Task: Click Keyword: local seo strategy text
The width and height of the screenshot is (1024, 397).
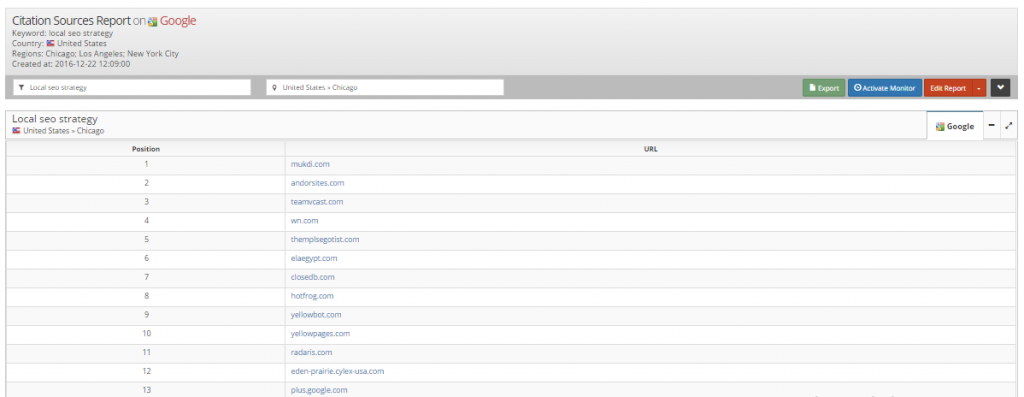Action: pos(63,33)
